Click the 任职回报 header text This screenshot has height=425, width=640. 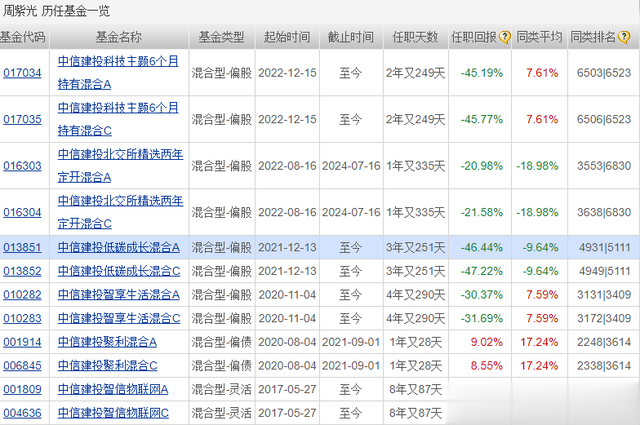pyautogui.click(x=474, y=37)
